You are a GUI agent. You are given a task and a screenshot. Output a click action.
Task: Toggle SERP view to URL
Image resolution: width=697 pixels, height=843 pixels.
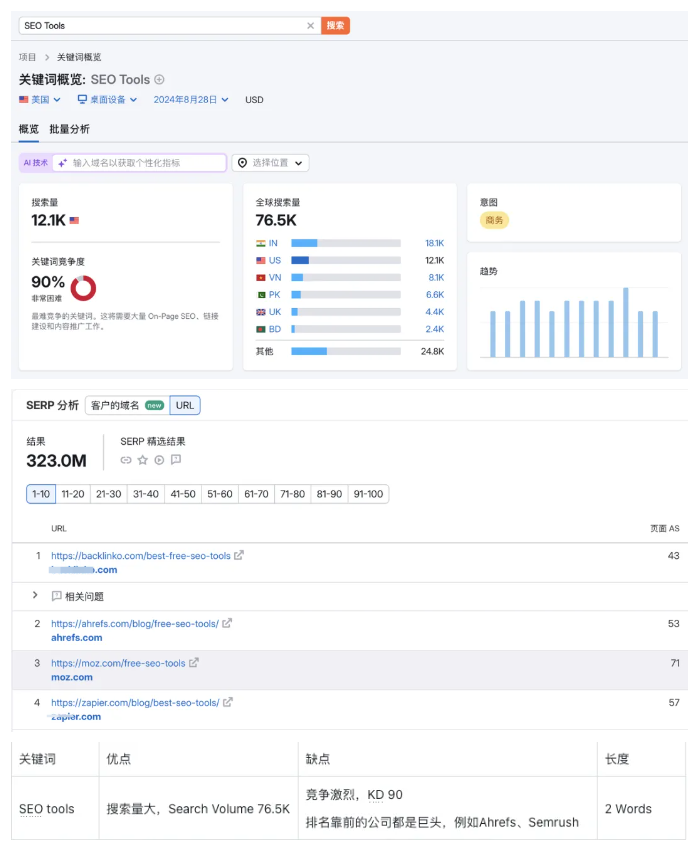click(184, 405)
